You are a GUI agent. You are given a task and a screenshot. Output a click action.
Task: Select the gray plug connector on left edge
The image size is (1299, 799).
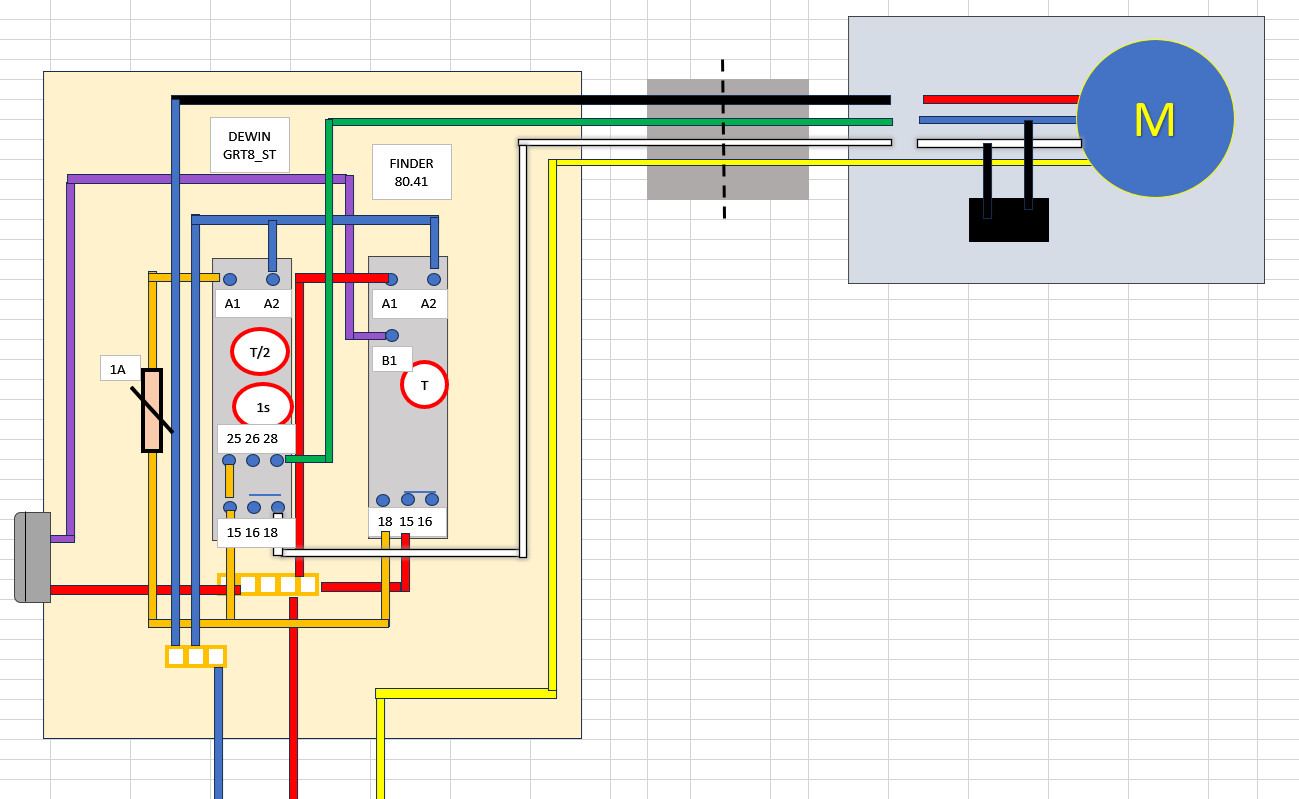click(x=32, y=557)
